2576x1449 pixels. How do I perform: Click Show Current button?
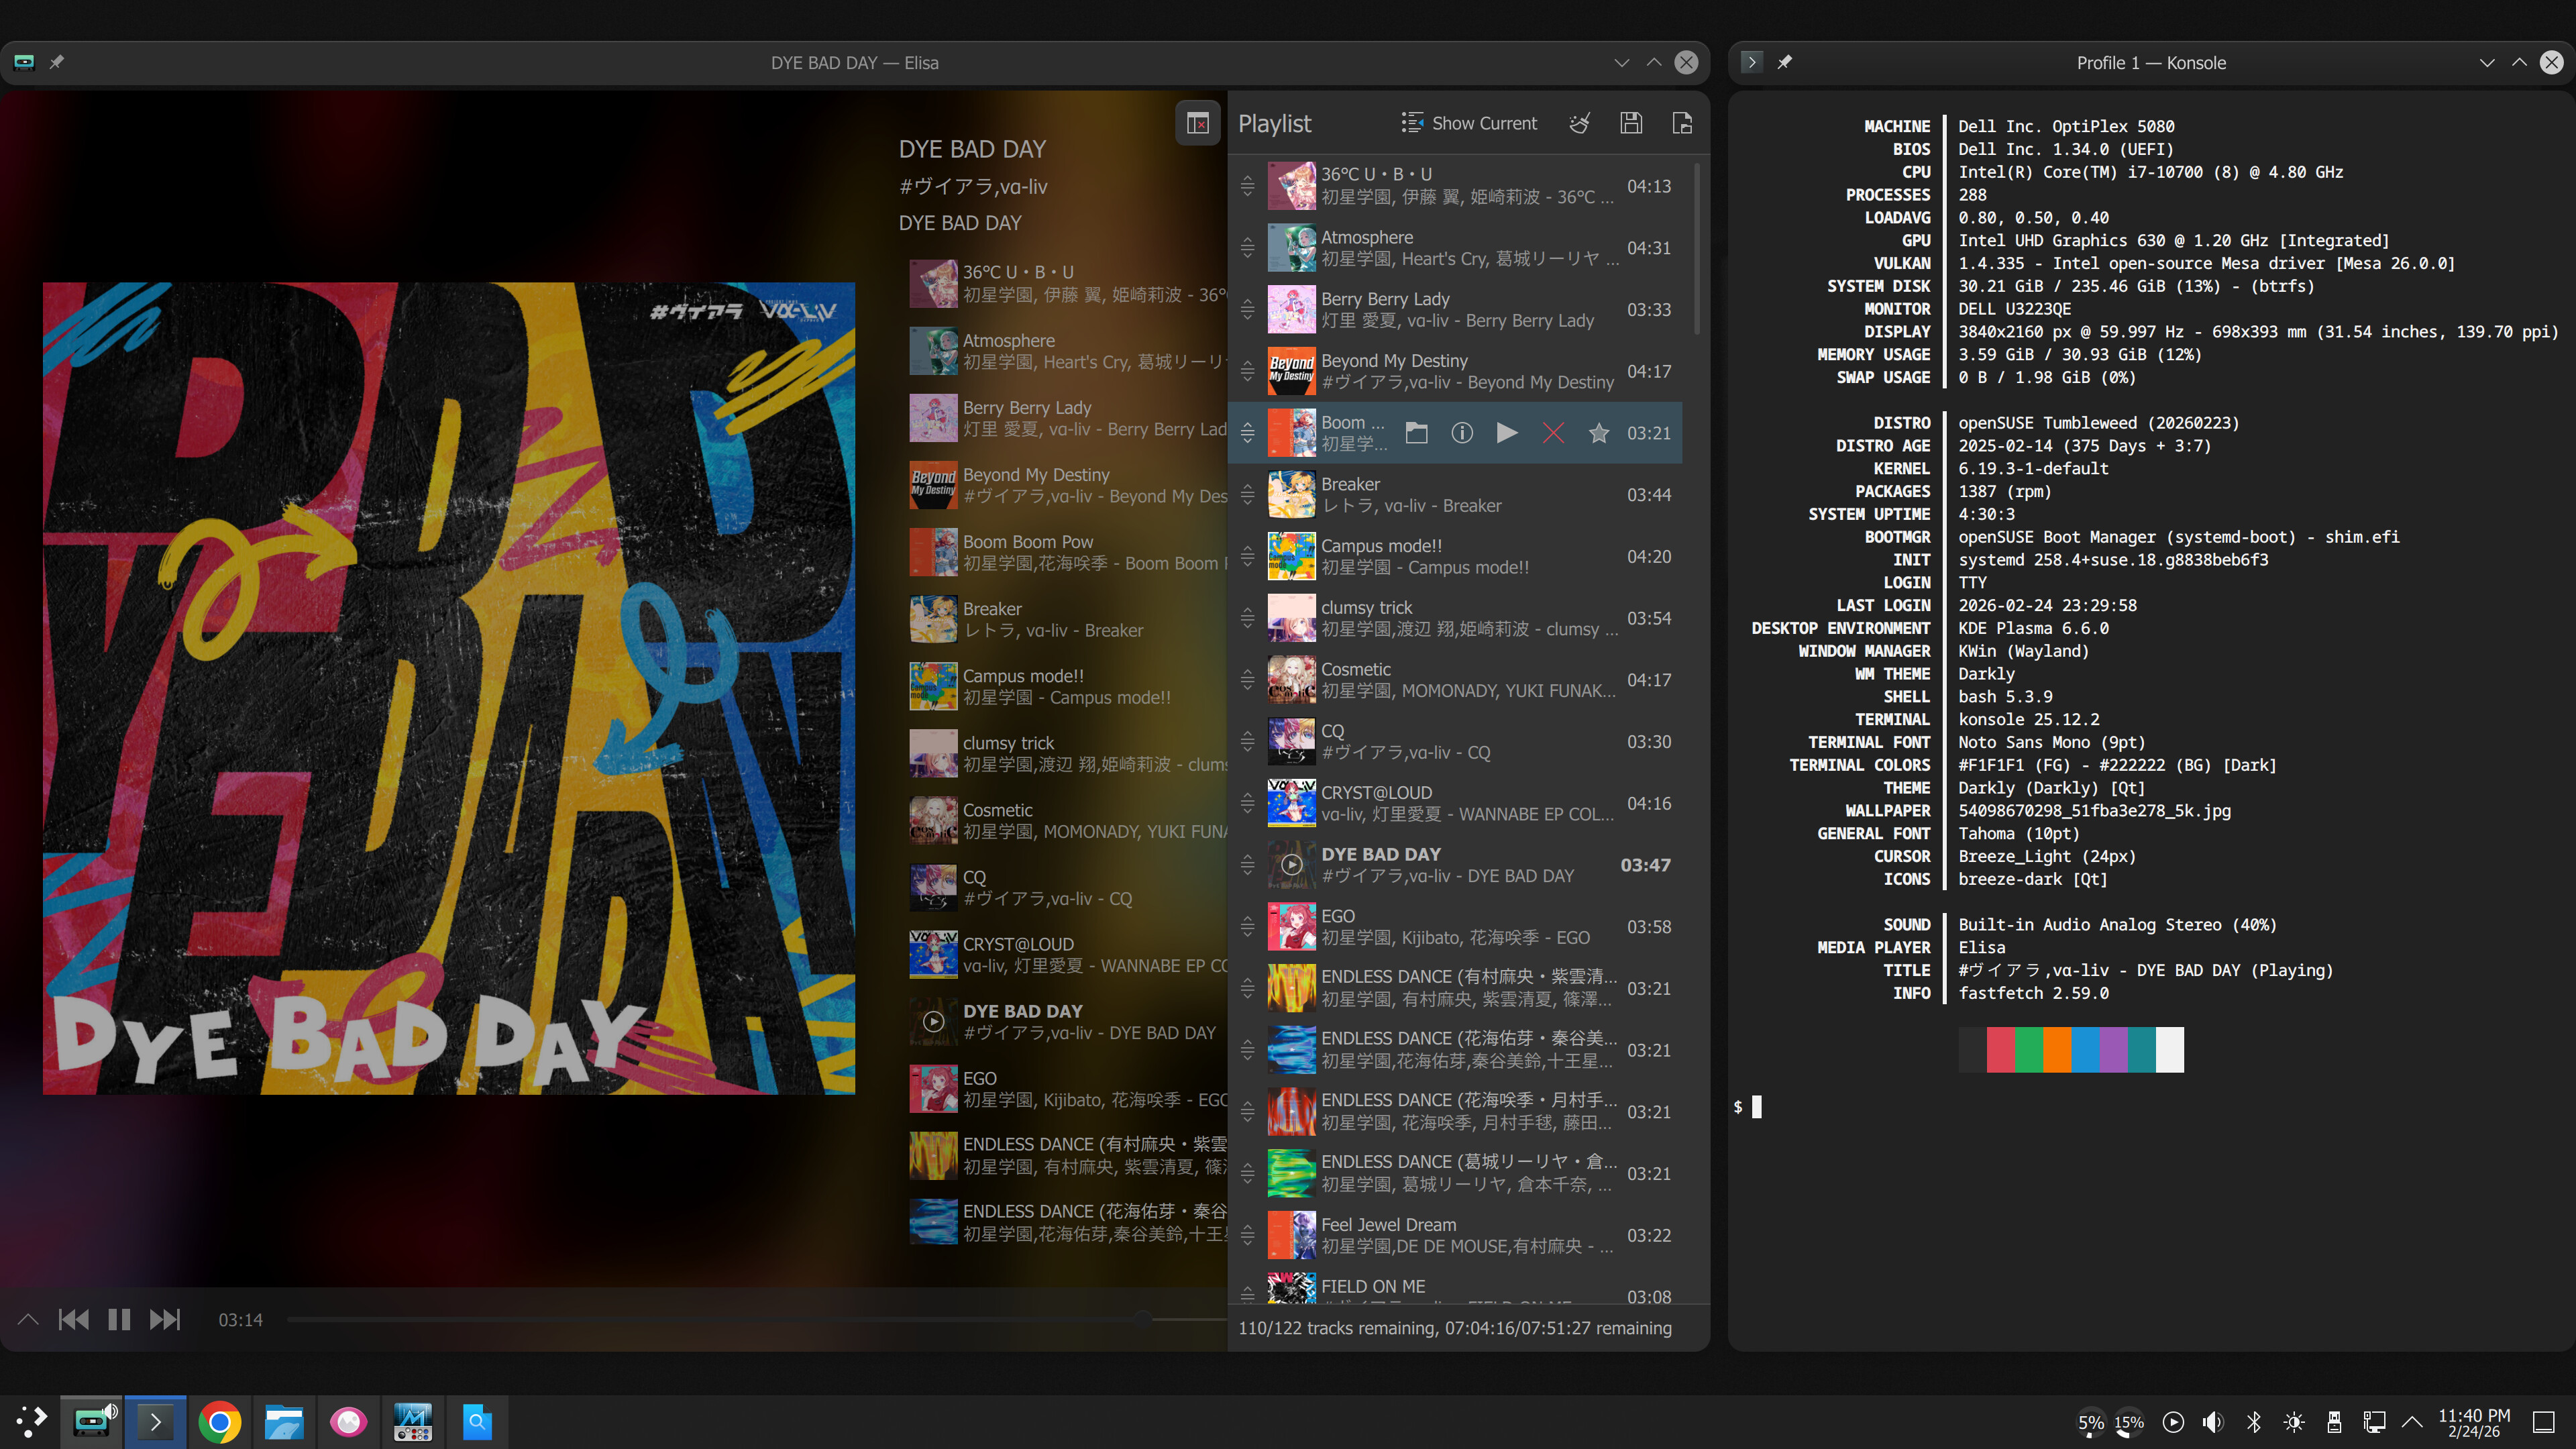[x=1469, y=123]
